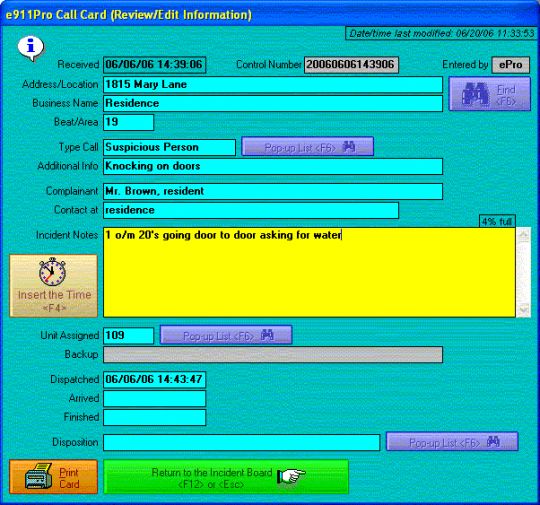Return to the Incident Board green button
540x505 pixels.
coord(226,477)
